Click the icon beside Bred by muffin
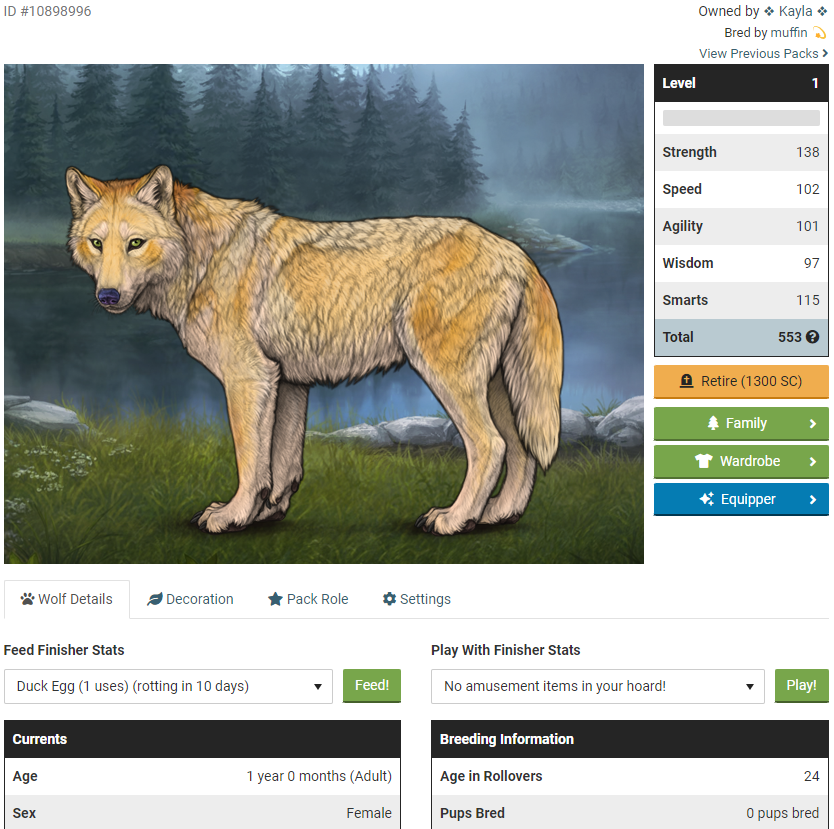Image resolution: width=834 pixels, height=829 pixels. [819, 33]
